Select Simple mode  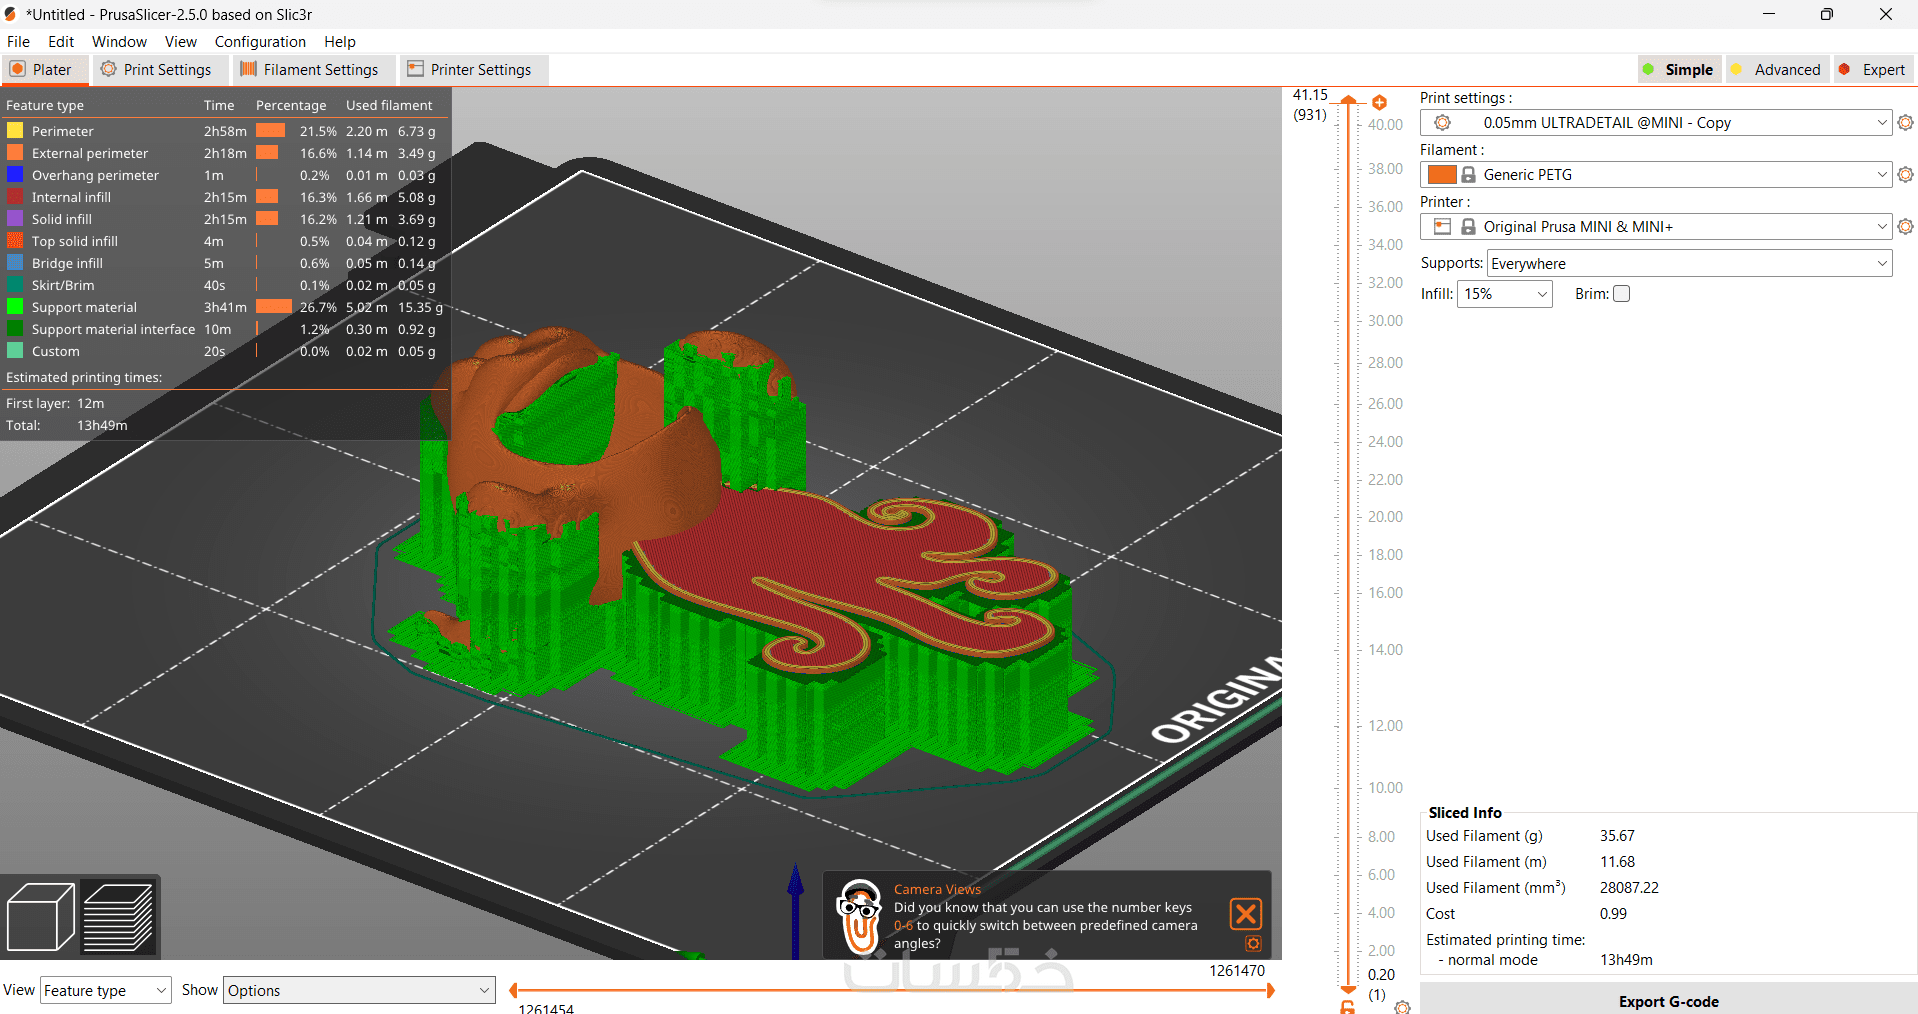1678,70
